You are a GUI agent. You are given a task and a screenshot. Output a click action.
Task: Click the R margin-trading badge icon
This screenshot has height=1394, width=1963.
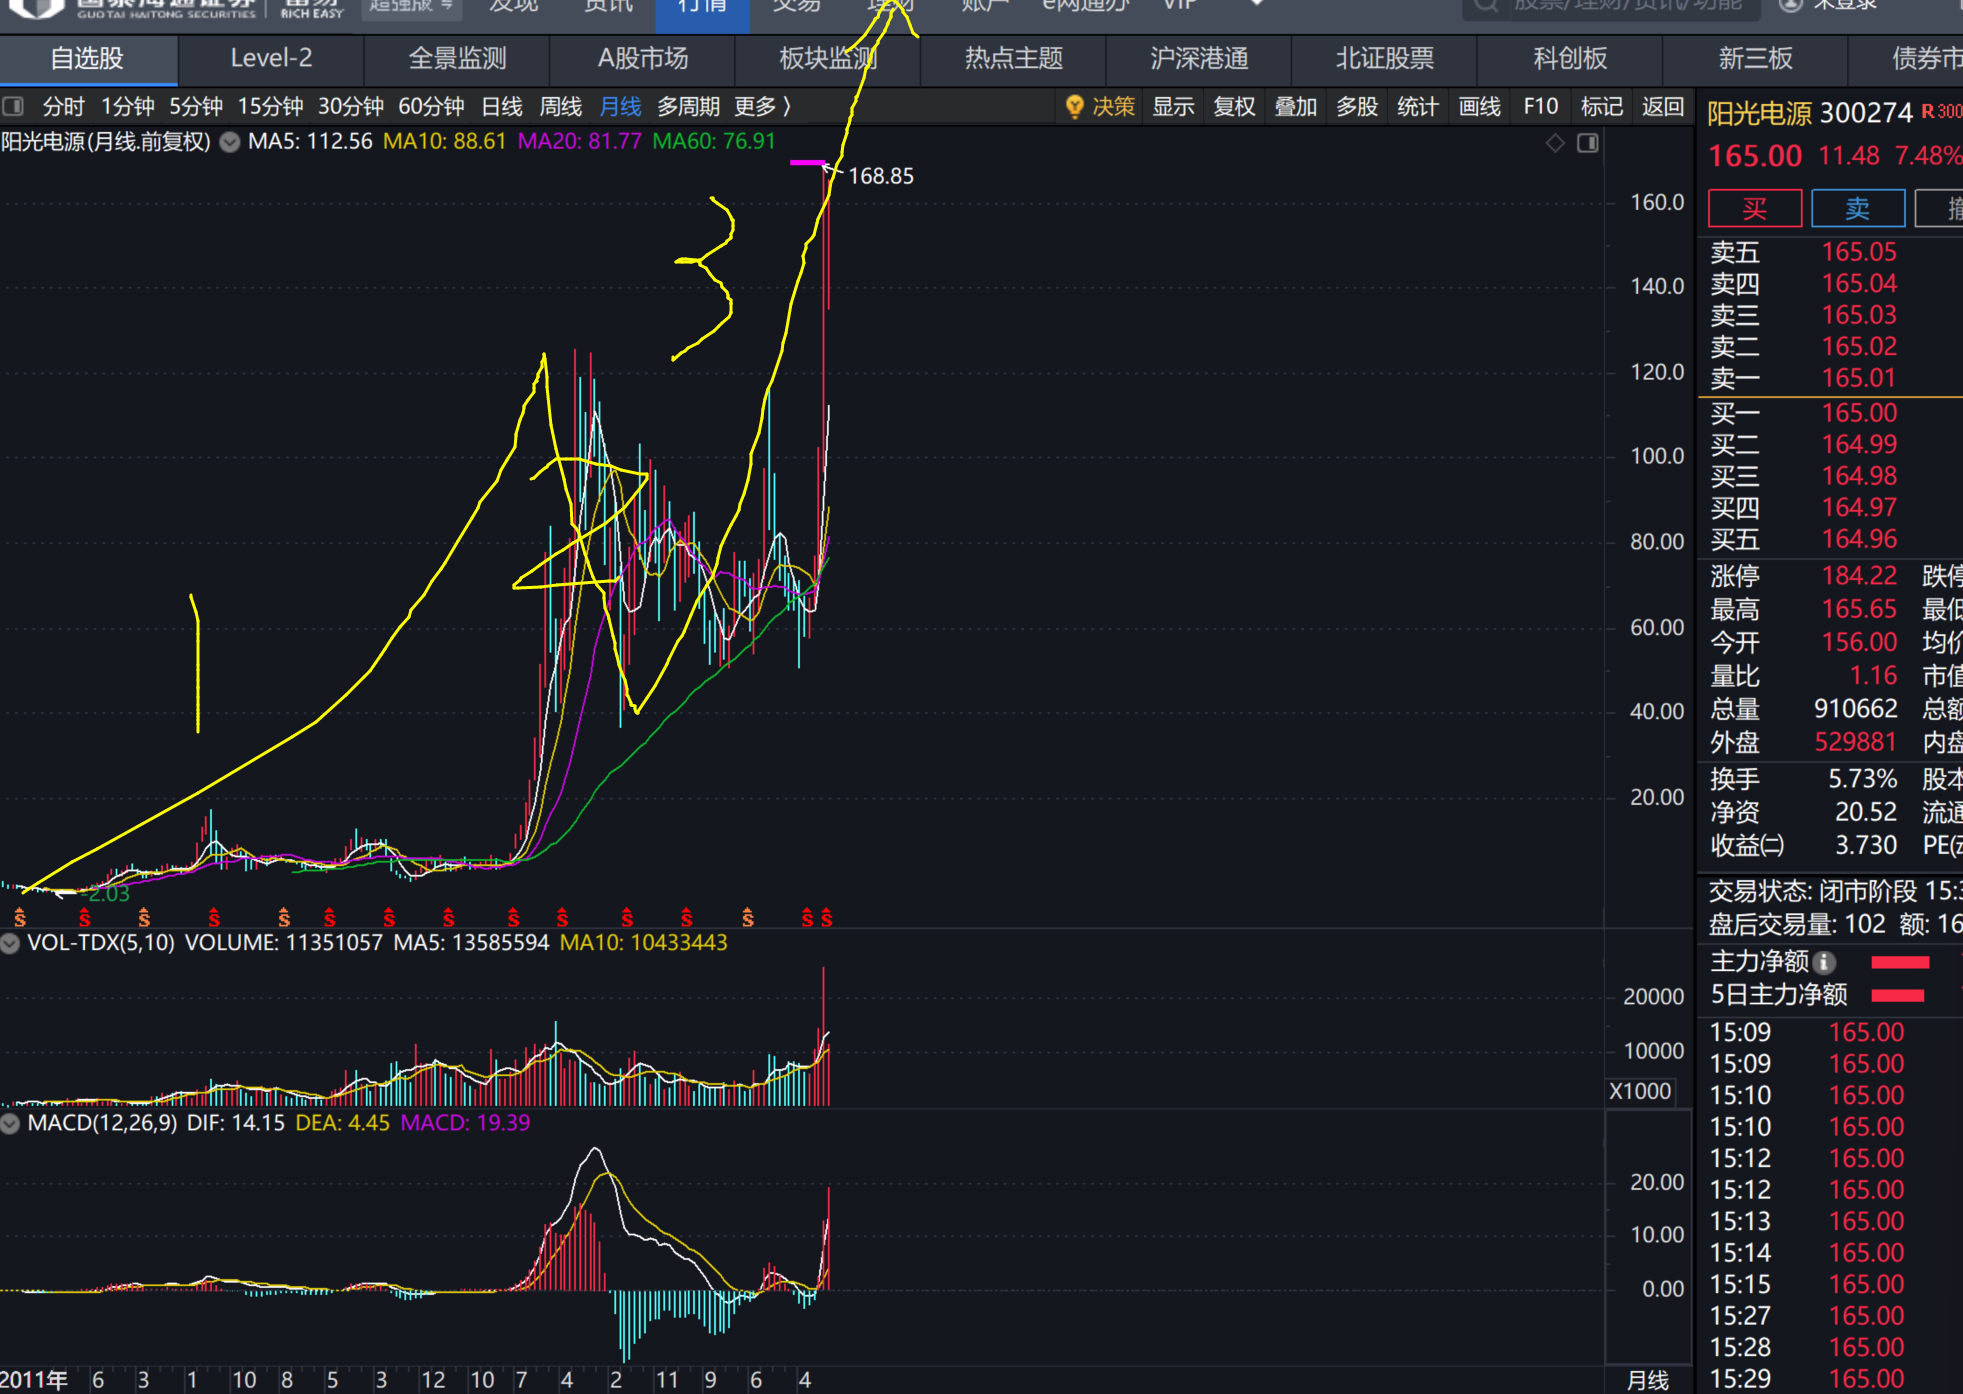[1928, 112]
